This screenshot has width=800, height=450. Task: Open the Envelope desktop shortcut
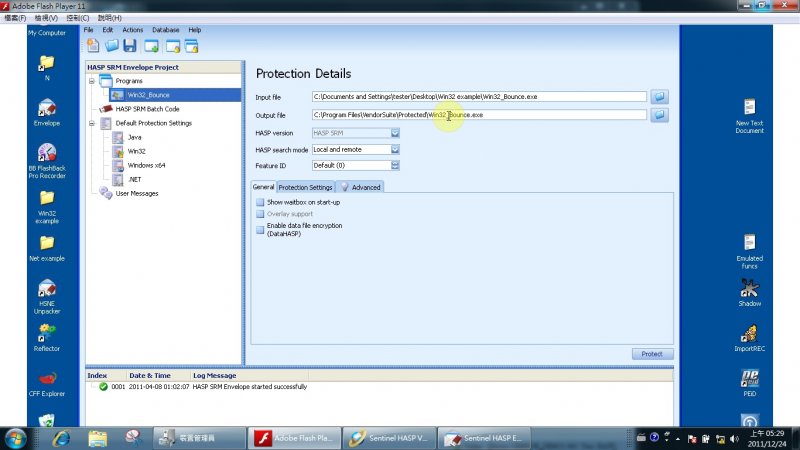[47, 112]
